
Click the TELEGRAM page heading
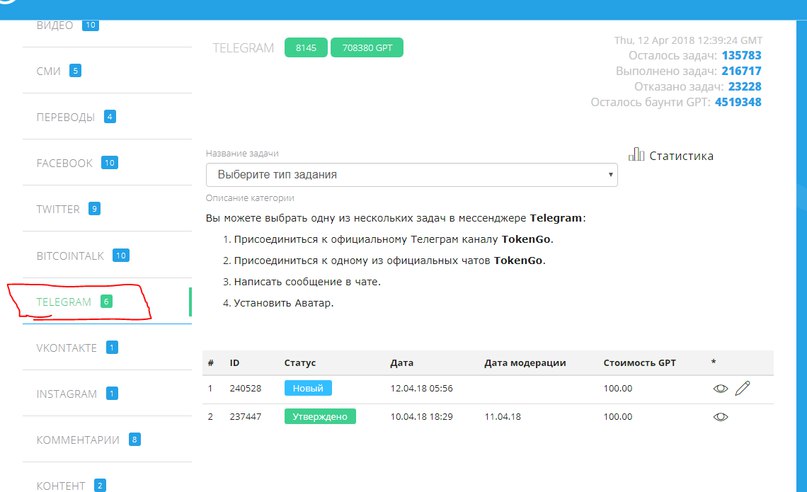coord(243,48)
